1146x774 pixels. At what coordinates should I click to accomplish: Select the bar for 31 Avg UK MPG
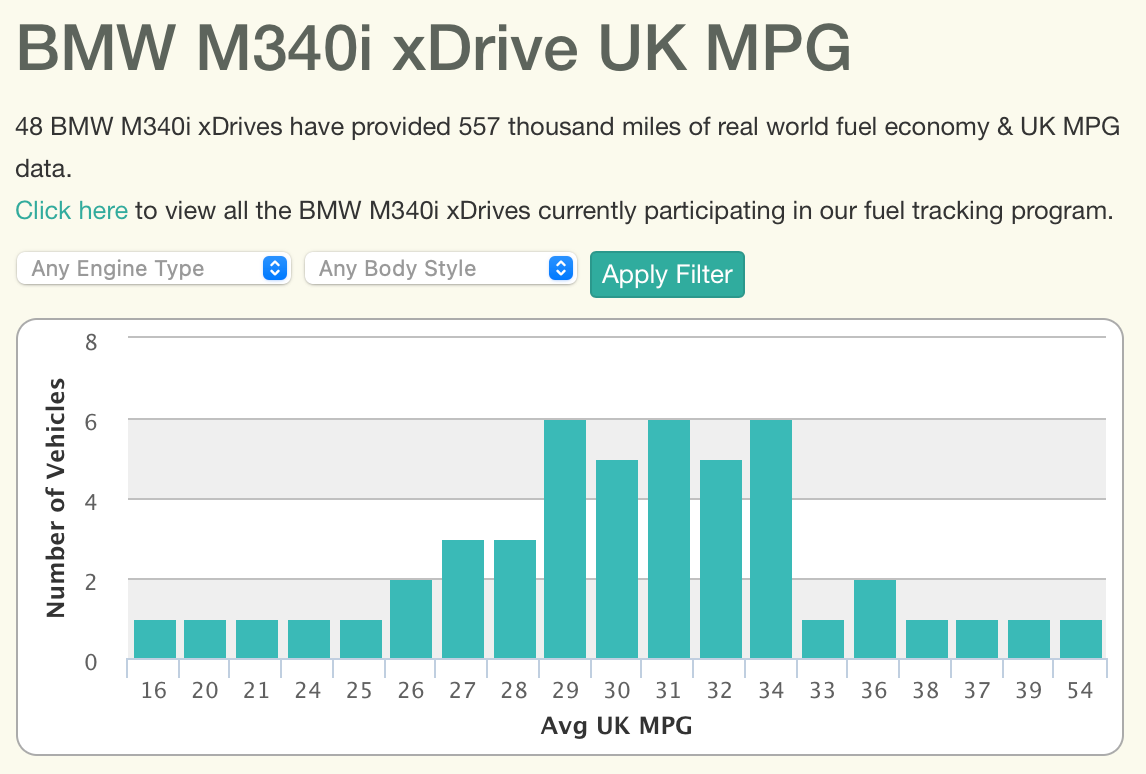click(669, 539)
